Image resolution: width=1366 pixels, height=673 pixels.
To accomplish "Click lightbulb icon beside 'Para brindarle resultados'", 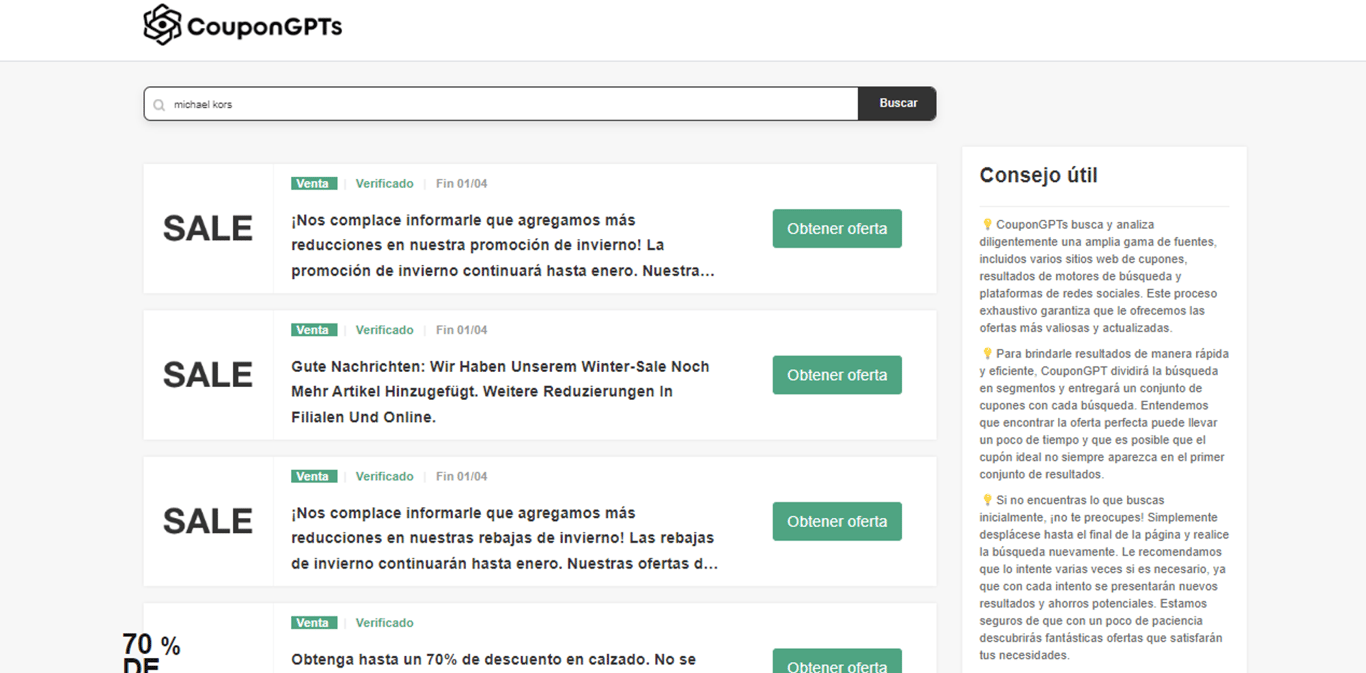I will coord(987,354).
